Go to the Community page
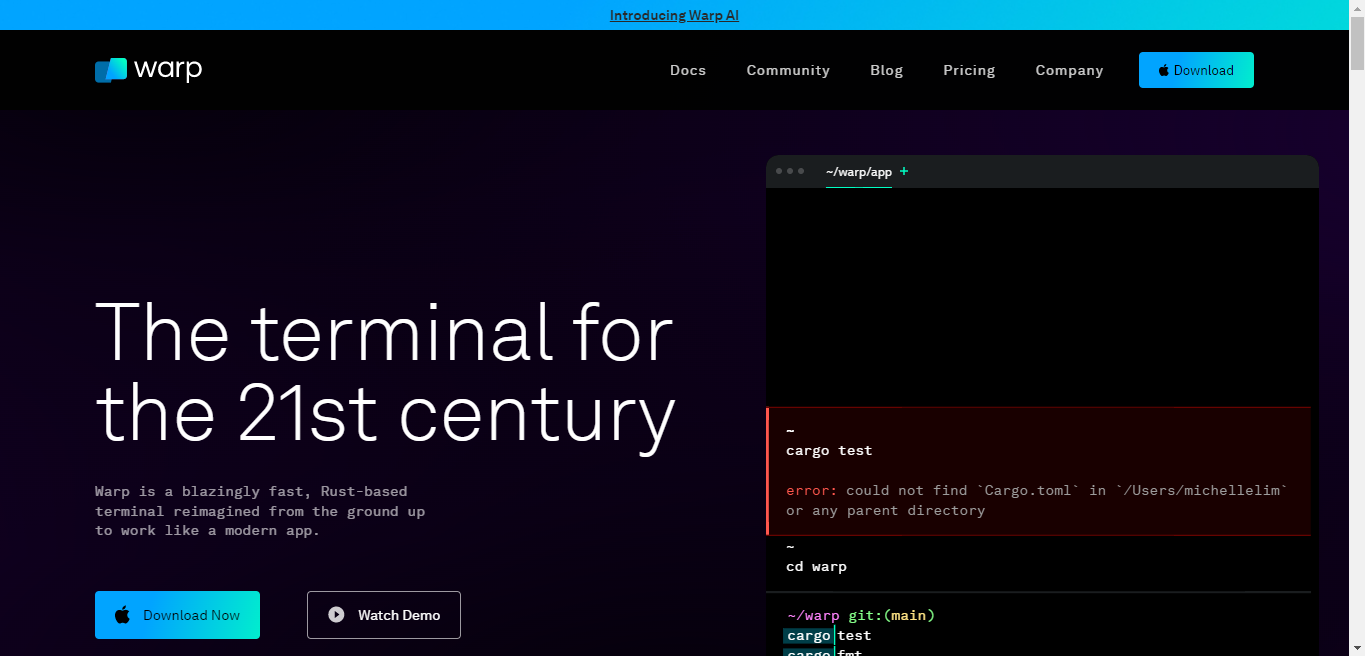1365x656 pixels. click(x=788, y=70)
